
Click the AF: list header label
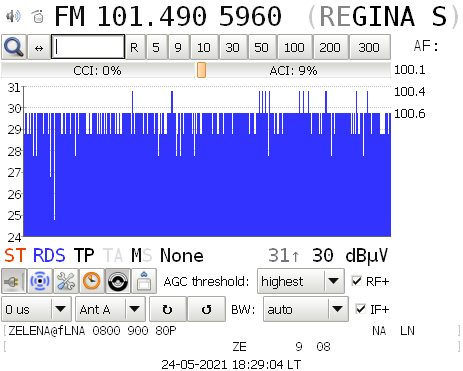(426, 46)
